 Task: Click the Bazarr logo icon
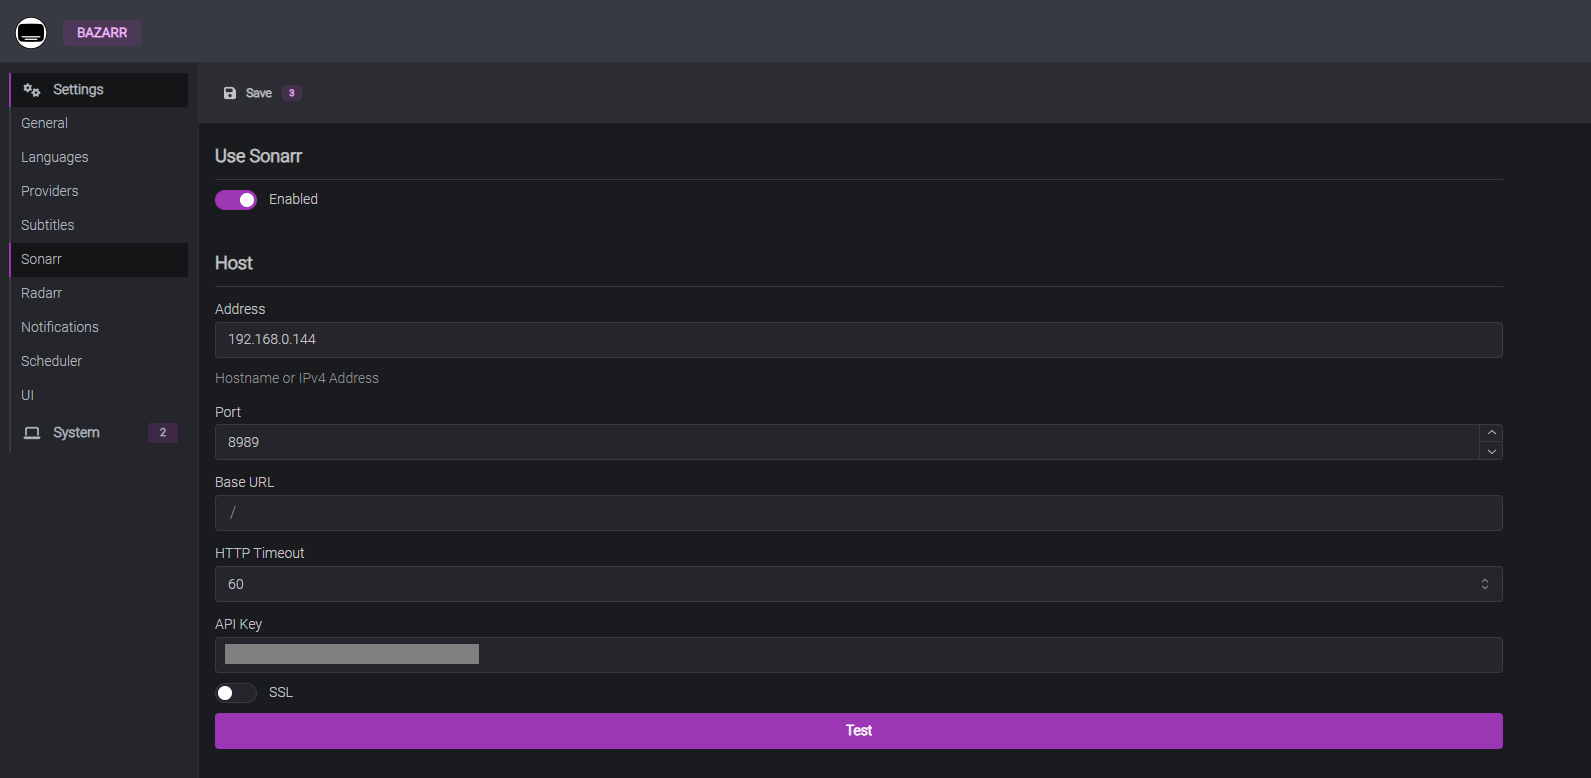click(x=30, y=32)
